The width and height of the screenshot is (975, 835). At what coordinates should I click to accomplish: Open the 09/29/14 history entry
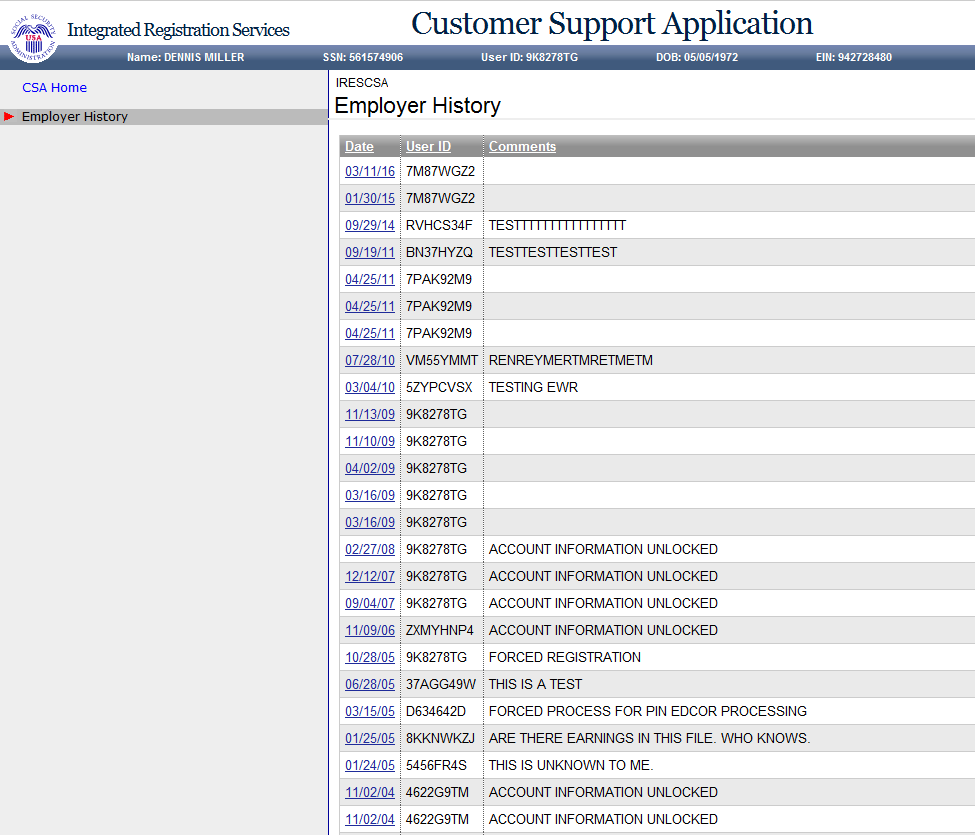pos(370,225)
